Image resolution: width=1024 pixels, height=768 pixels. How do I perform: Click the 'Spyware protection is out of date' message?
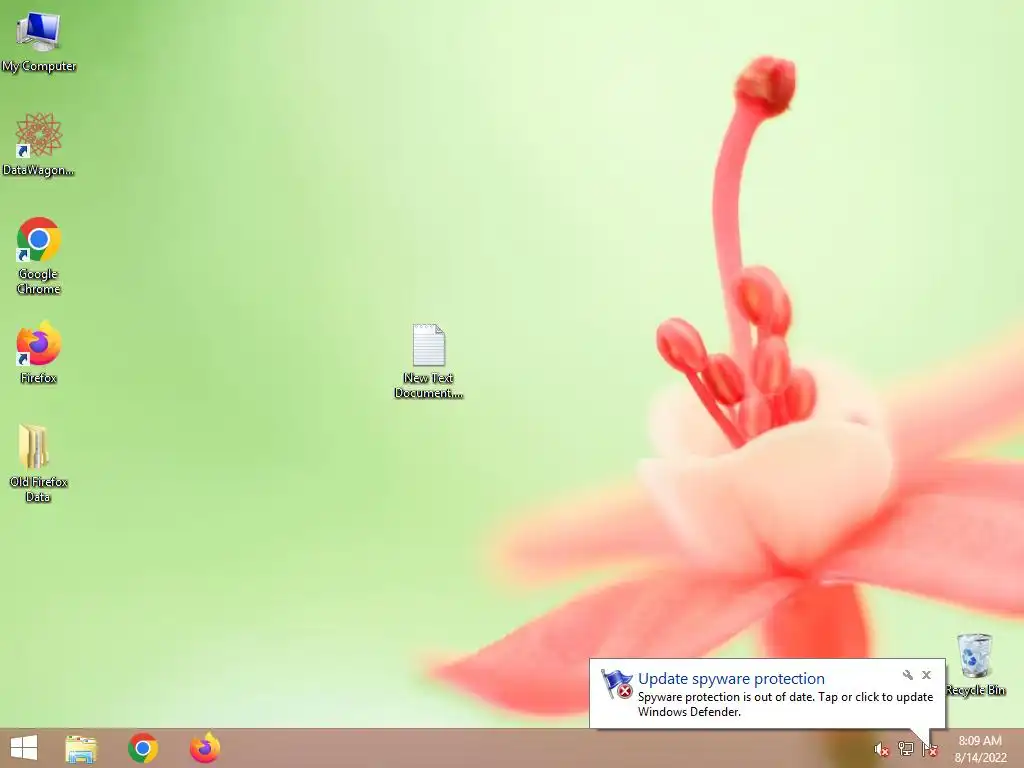tap(785, 704)
